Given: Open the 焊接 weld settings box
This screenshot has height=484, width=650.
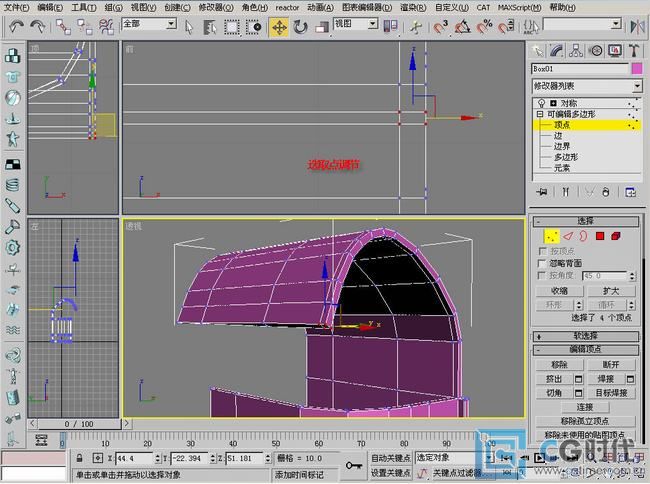Looking at the screenshot, I should tap(630, 379).
